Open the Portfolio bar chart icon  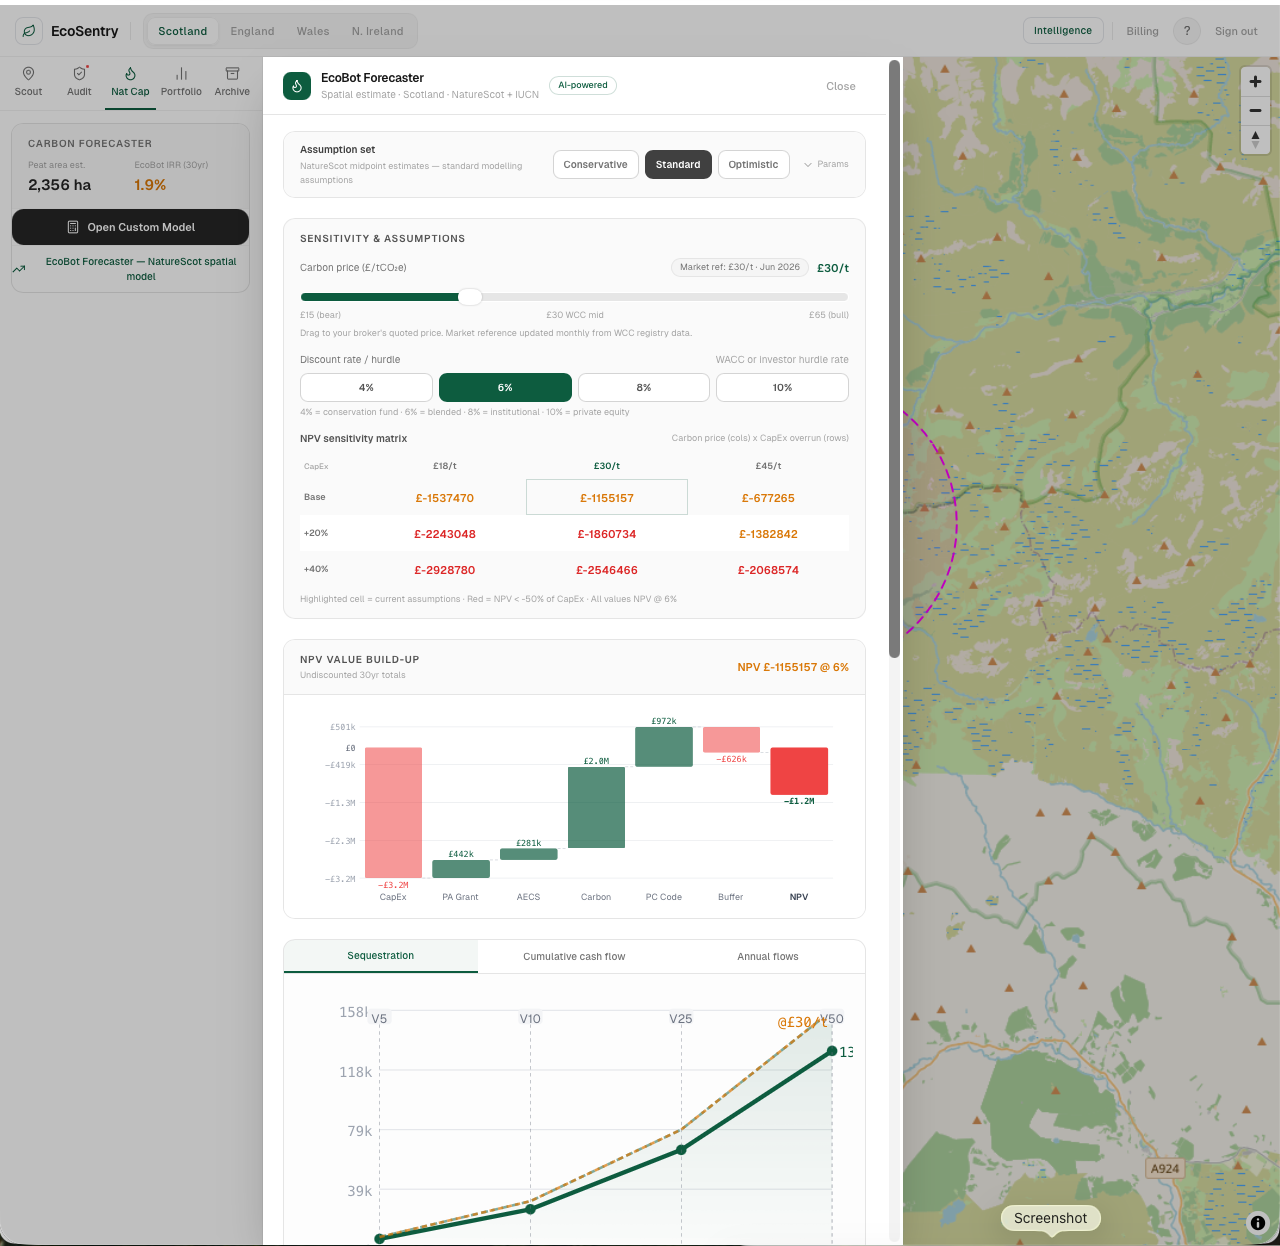(x=181, y=74)
